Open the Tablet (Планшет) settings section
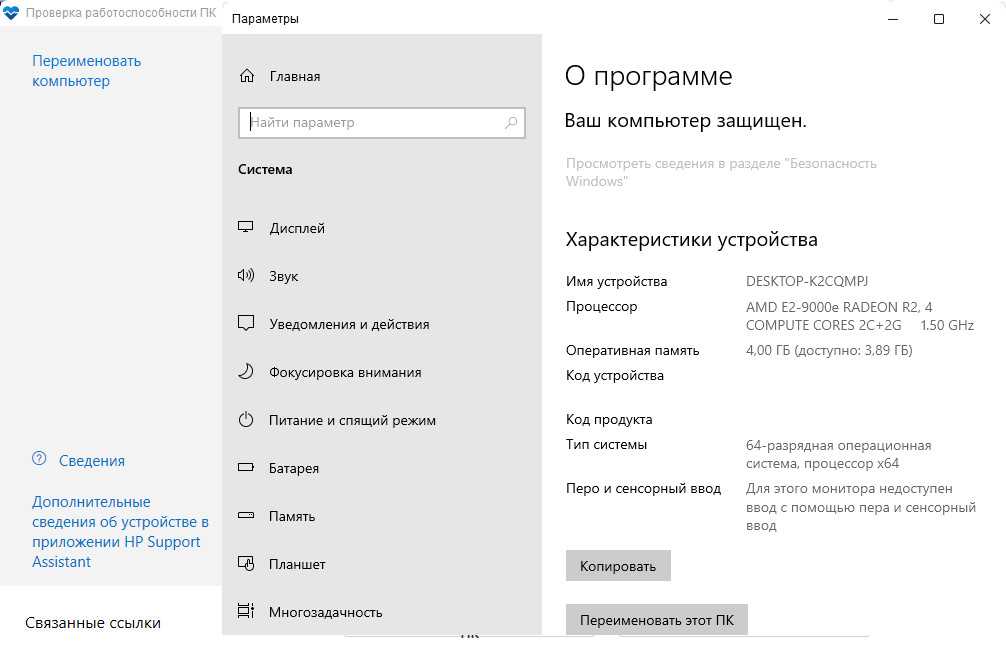 click(x=297, y=564)
